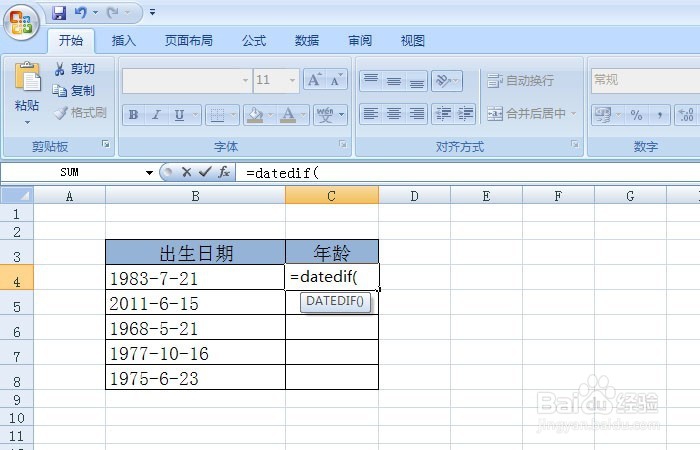Toggle middle vertical alignment
700x450 pixels.
(x=394, y=81)
